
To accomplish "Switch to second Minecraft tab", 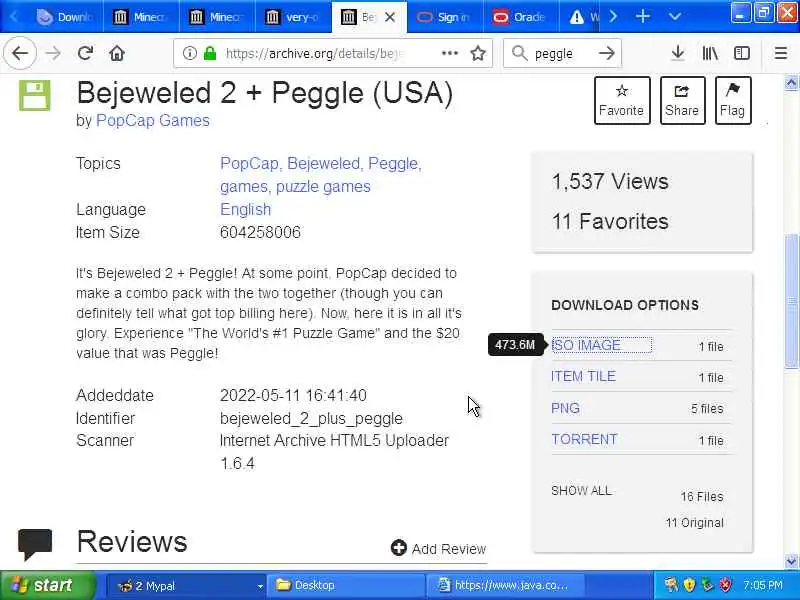I will point(217,17).
